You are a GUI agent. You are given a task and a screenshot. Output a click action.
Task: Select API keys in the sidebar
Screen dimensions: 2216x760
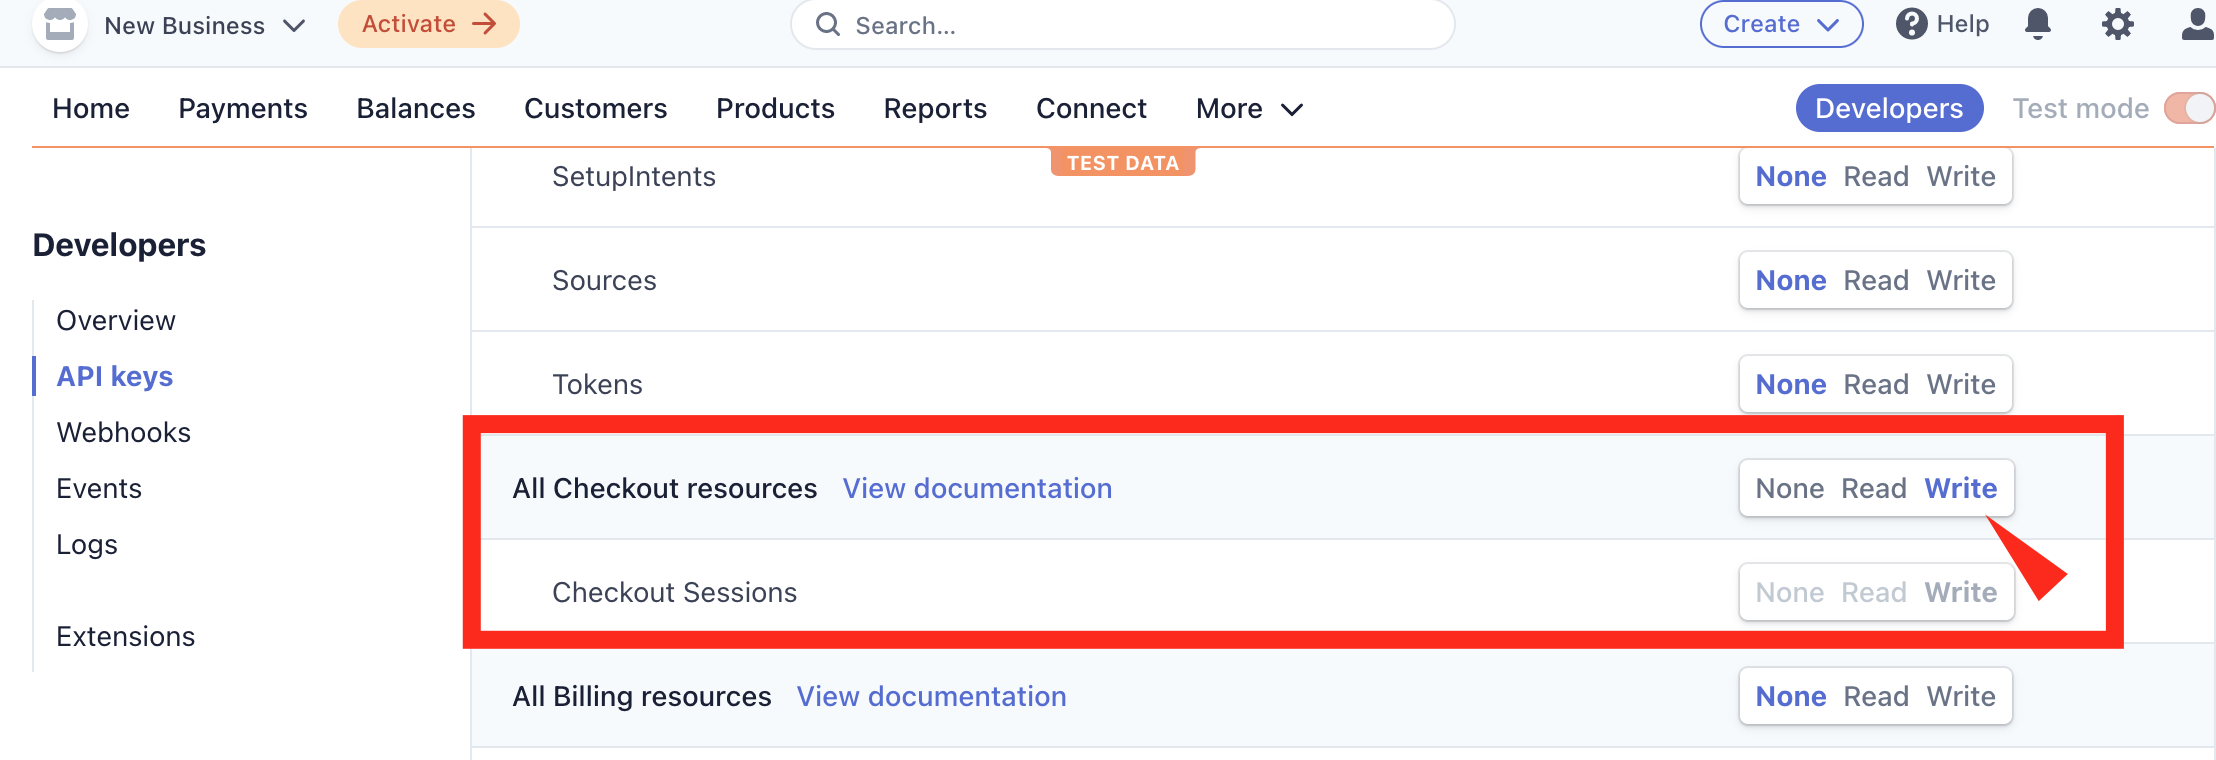point(115,376)
